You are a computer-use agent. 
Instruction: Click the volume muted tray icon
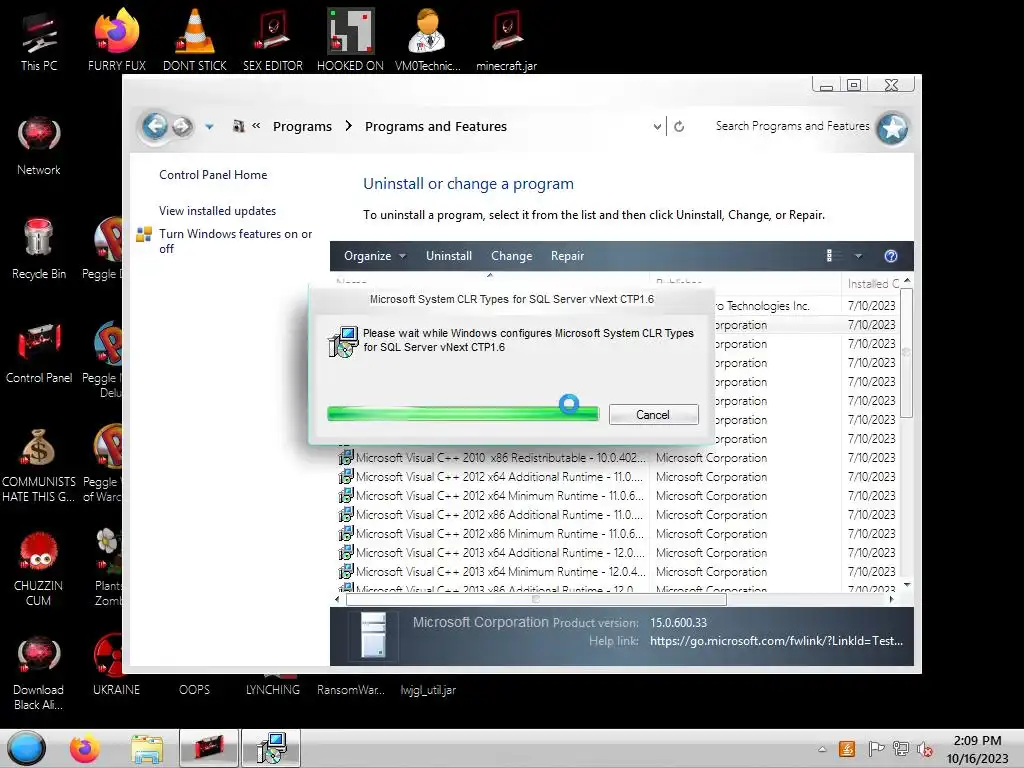click(925, 748)
